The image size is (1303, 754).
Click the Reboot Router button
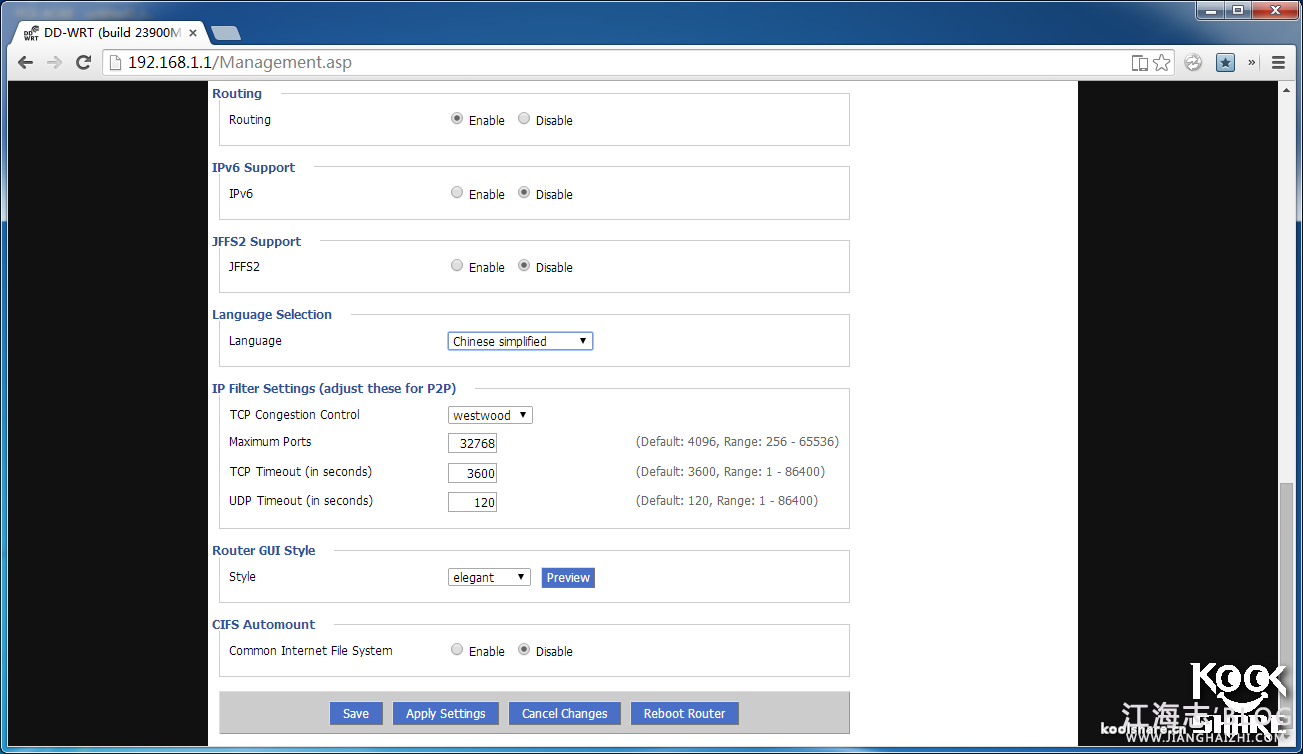coord(684,713)
